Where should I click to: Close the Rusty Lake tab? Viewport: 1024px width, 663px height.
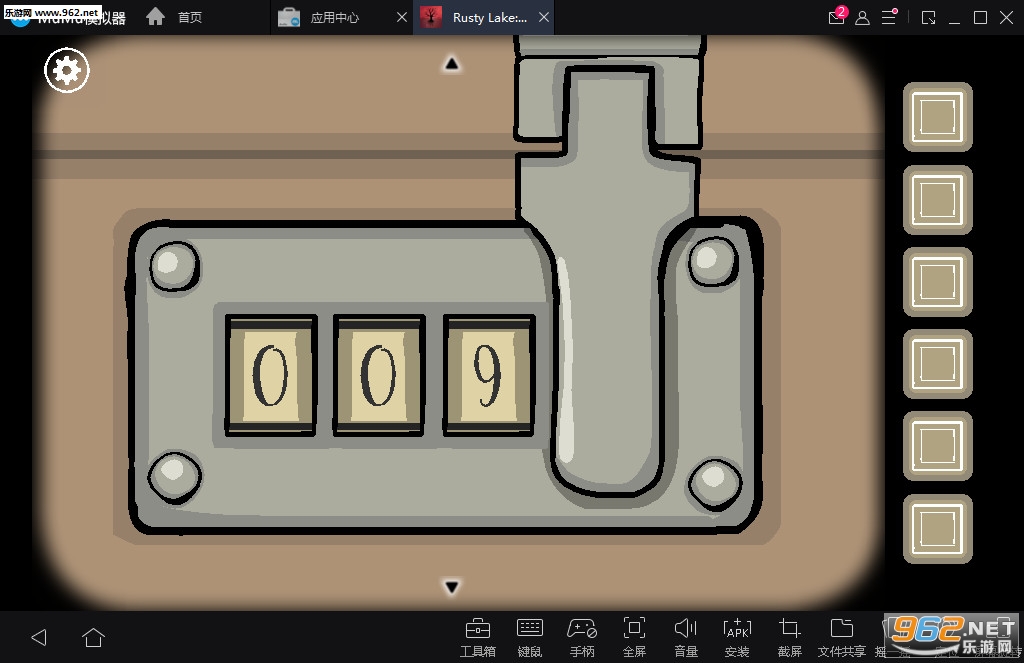tap(543, 18)
